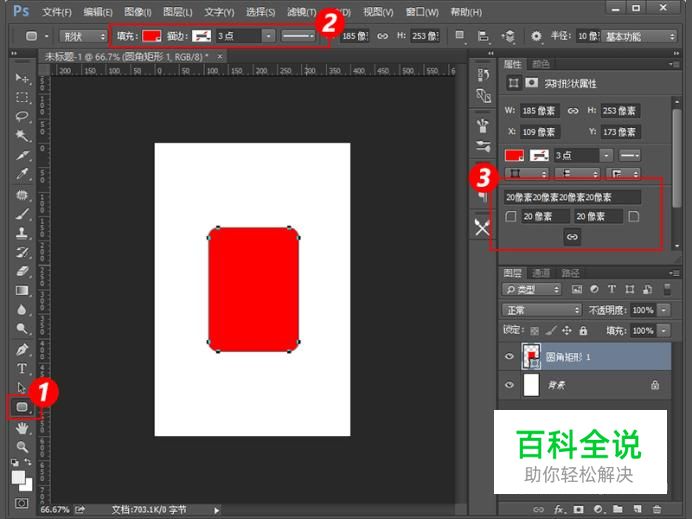The width and height of the screenshot is (692, 519).
Task: Select the Pen tool
Action: [x=21, y=350]
